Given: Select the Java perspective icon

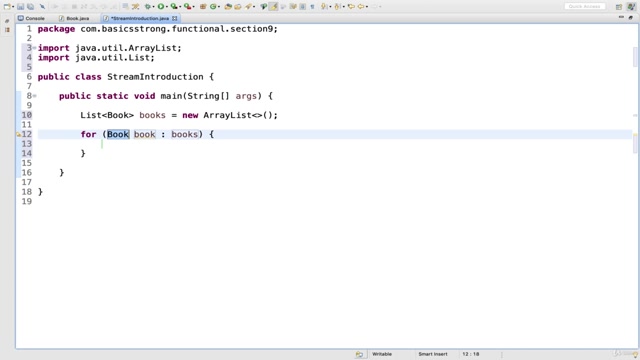Looking at the screenshot, I should pyautogui.click(x=631, y=7).
